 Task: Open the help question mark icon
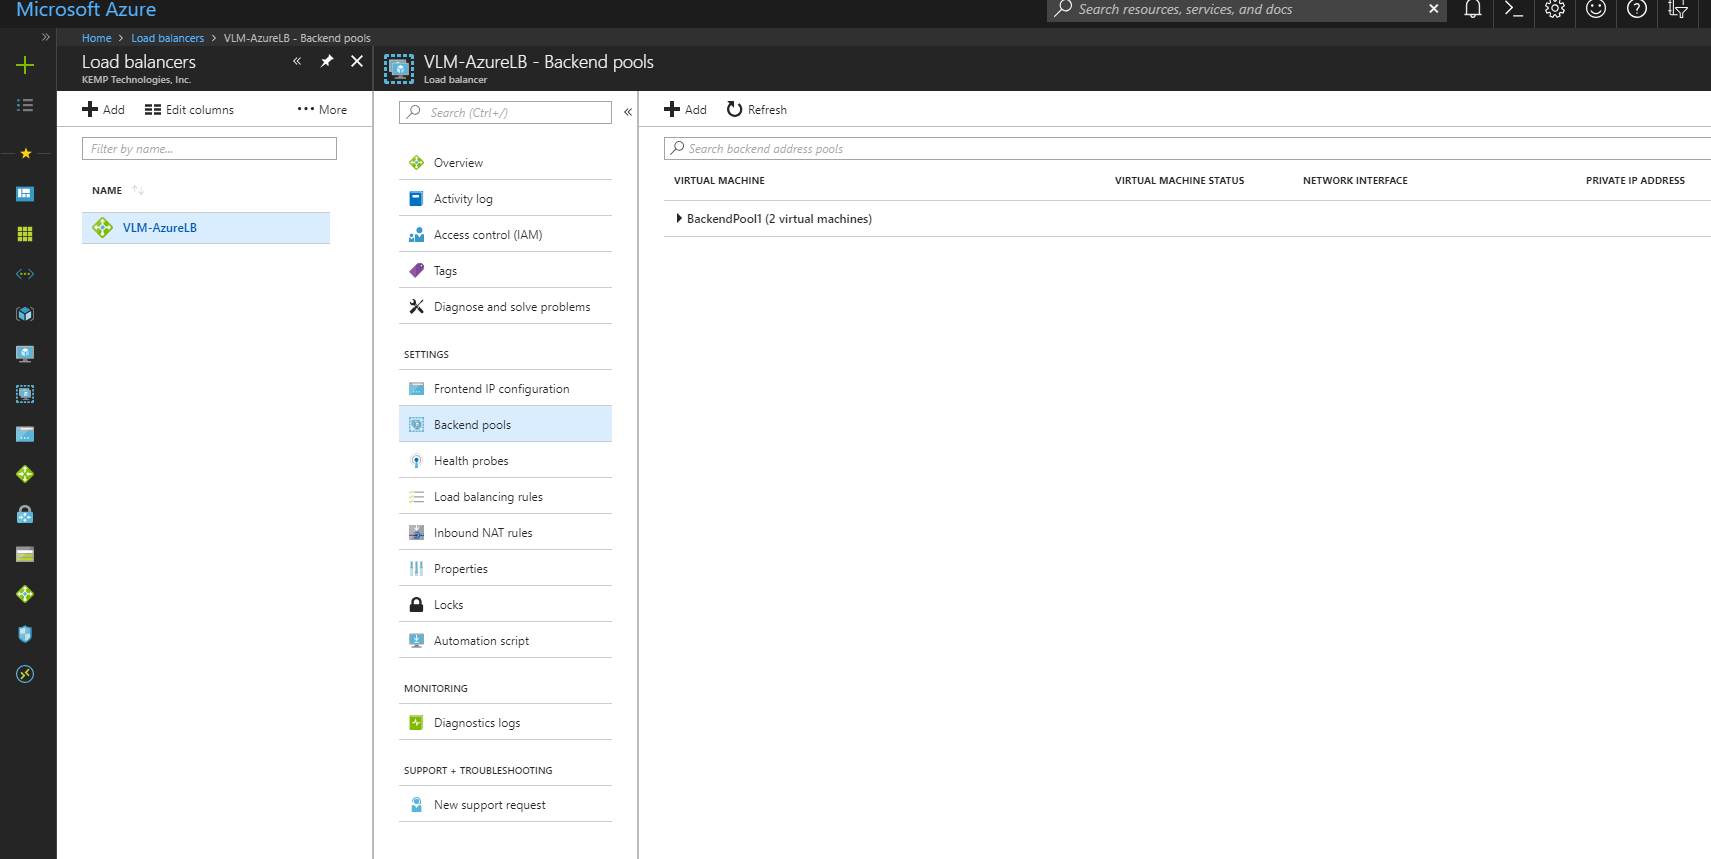click(x=1636, y=10)
